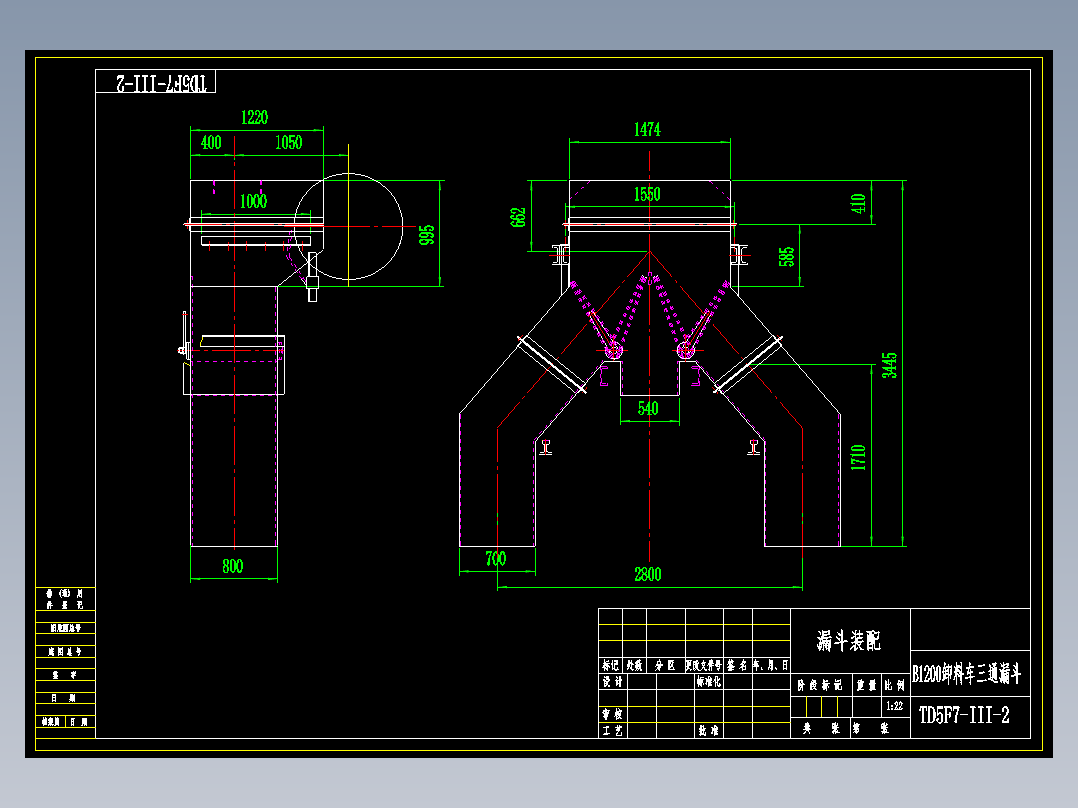Image resolution: width=1078 pixels, height=808 pixels.
Task: Pick the 1050 dimension label
Action: (x=289, y=142)
